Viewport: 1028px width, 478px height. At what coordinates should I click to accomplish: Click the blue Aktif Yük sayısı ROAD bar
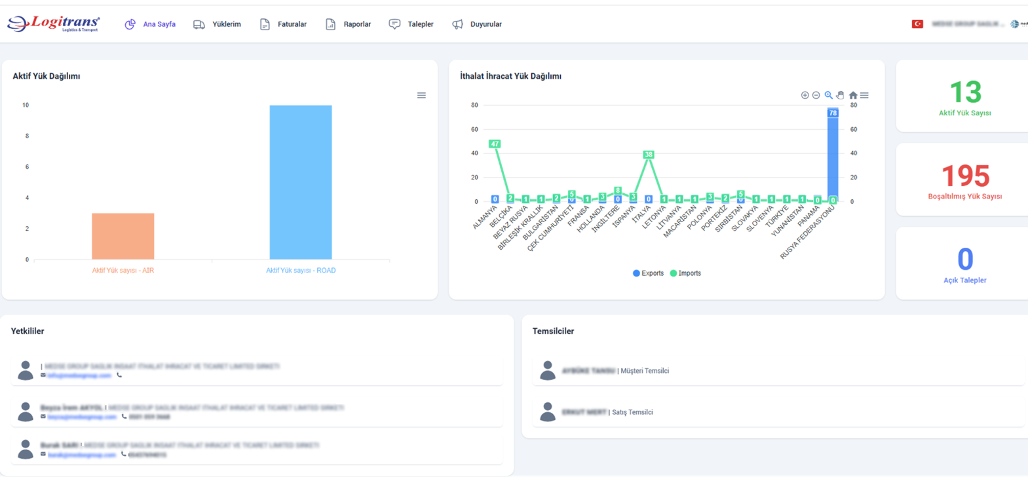(x=300, y=182)
